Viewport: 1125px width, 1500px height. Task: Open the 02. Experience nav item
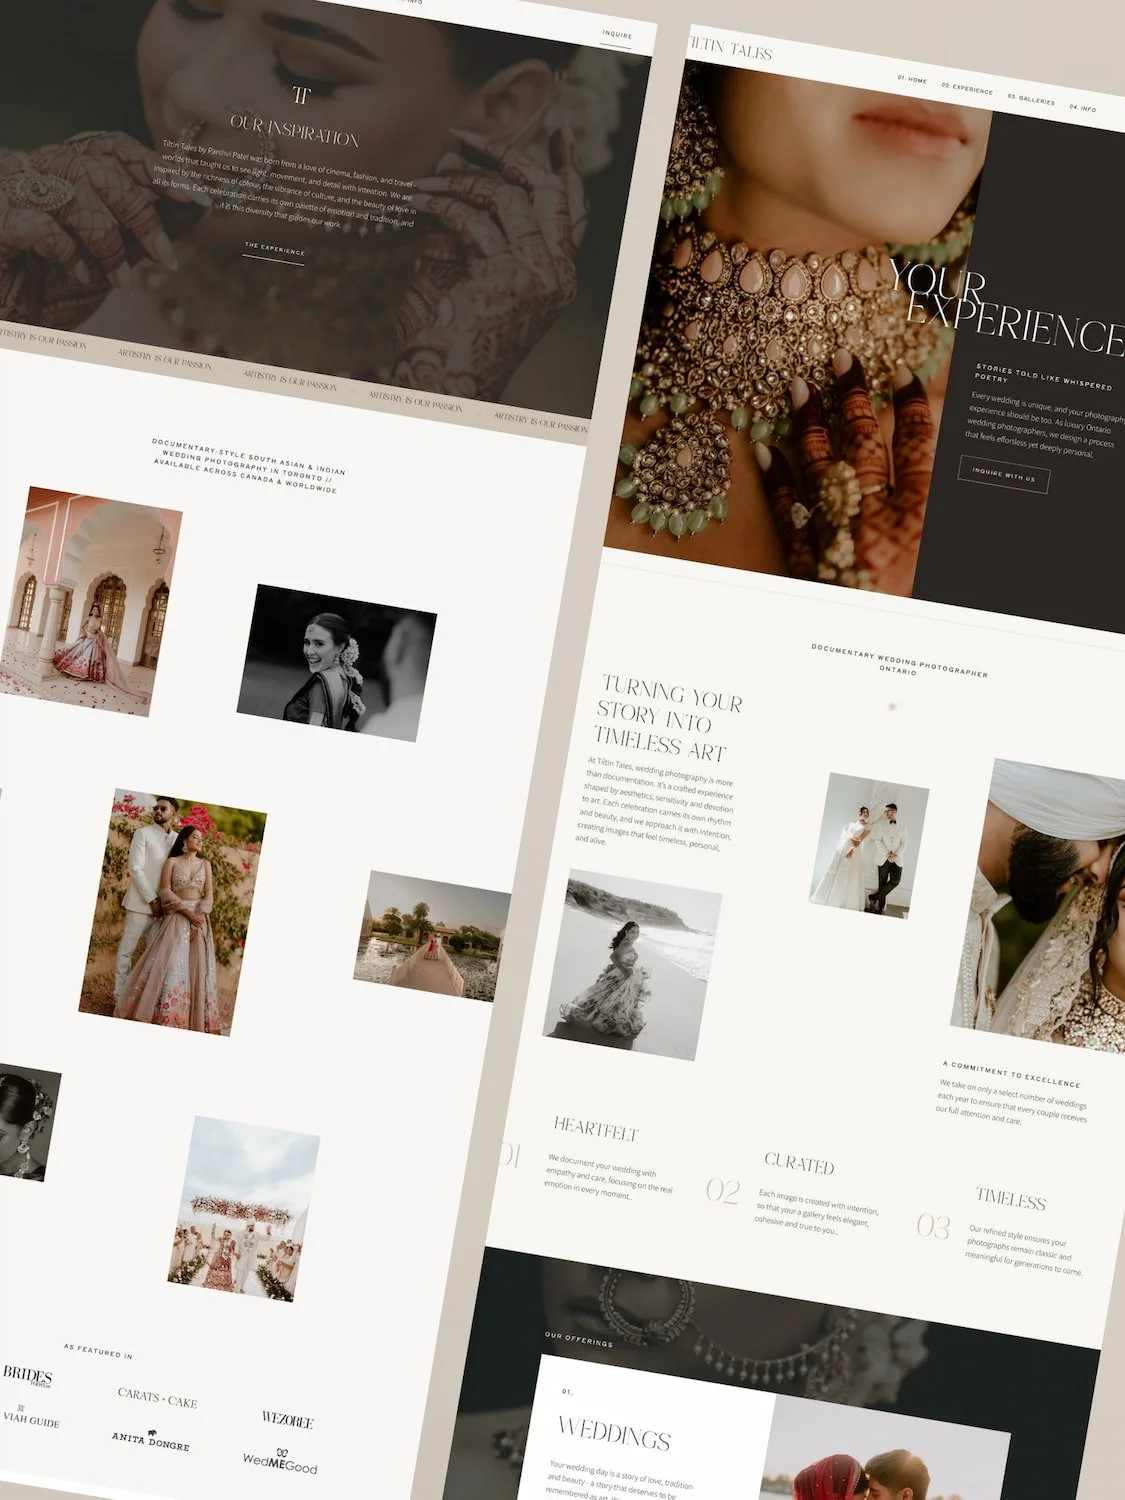(967, 88)
